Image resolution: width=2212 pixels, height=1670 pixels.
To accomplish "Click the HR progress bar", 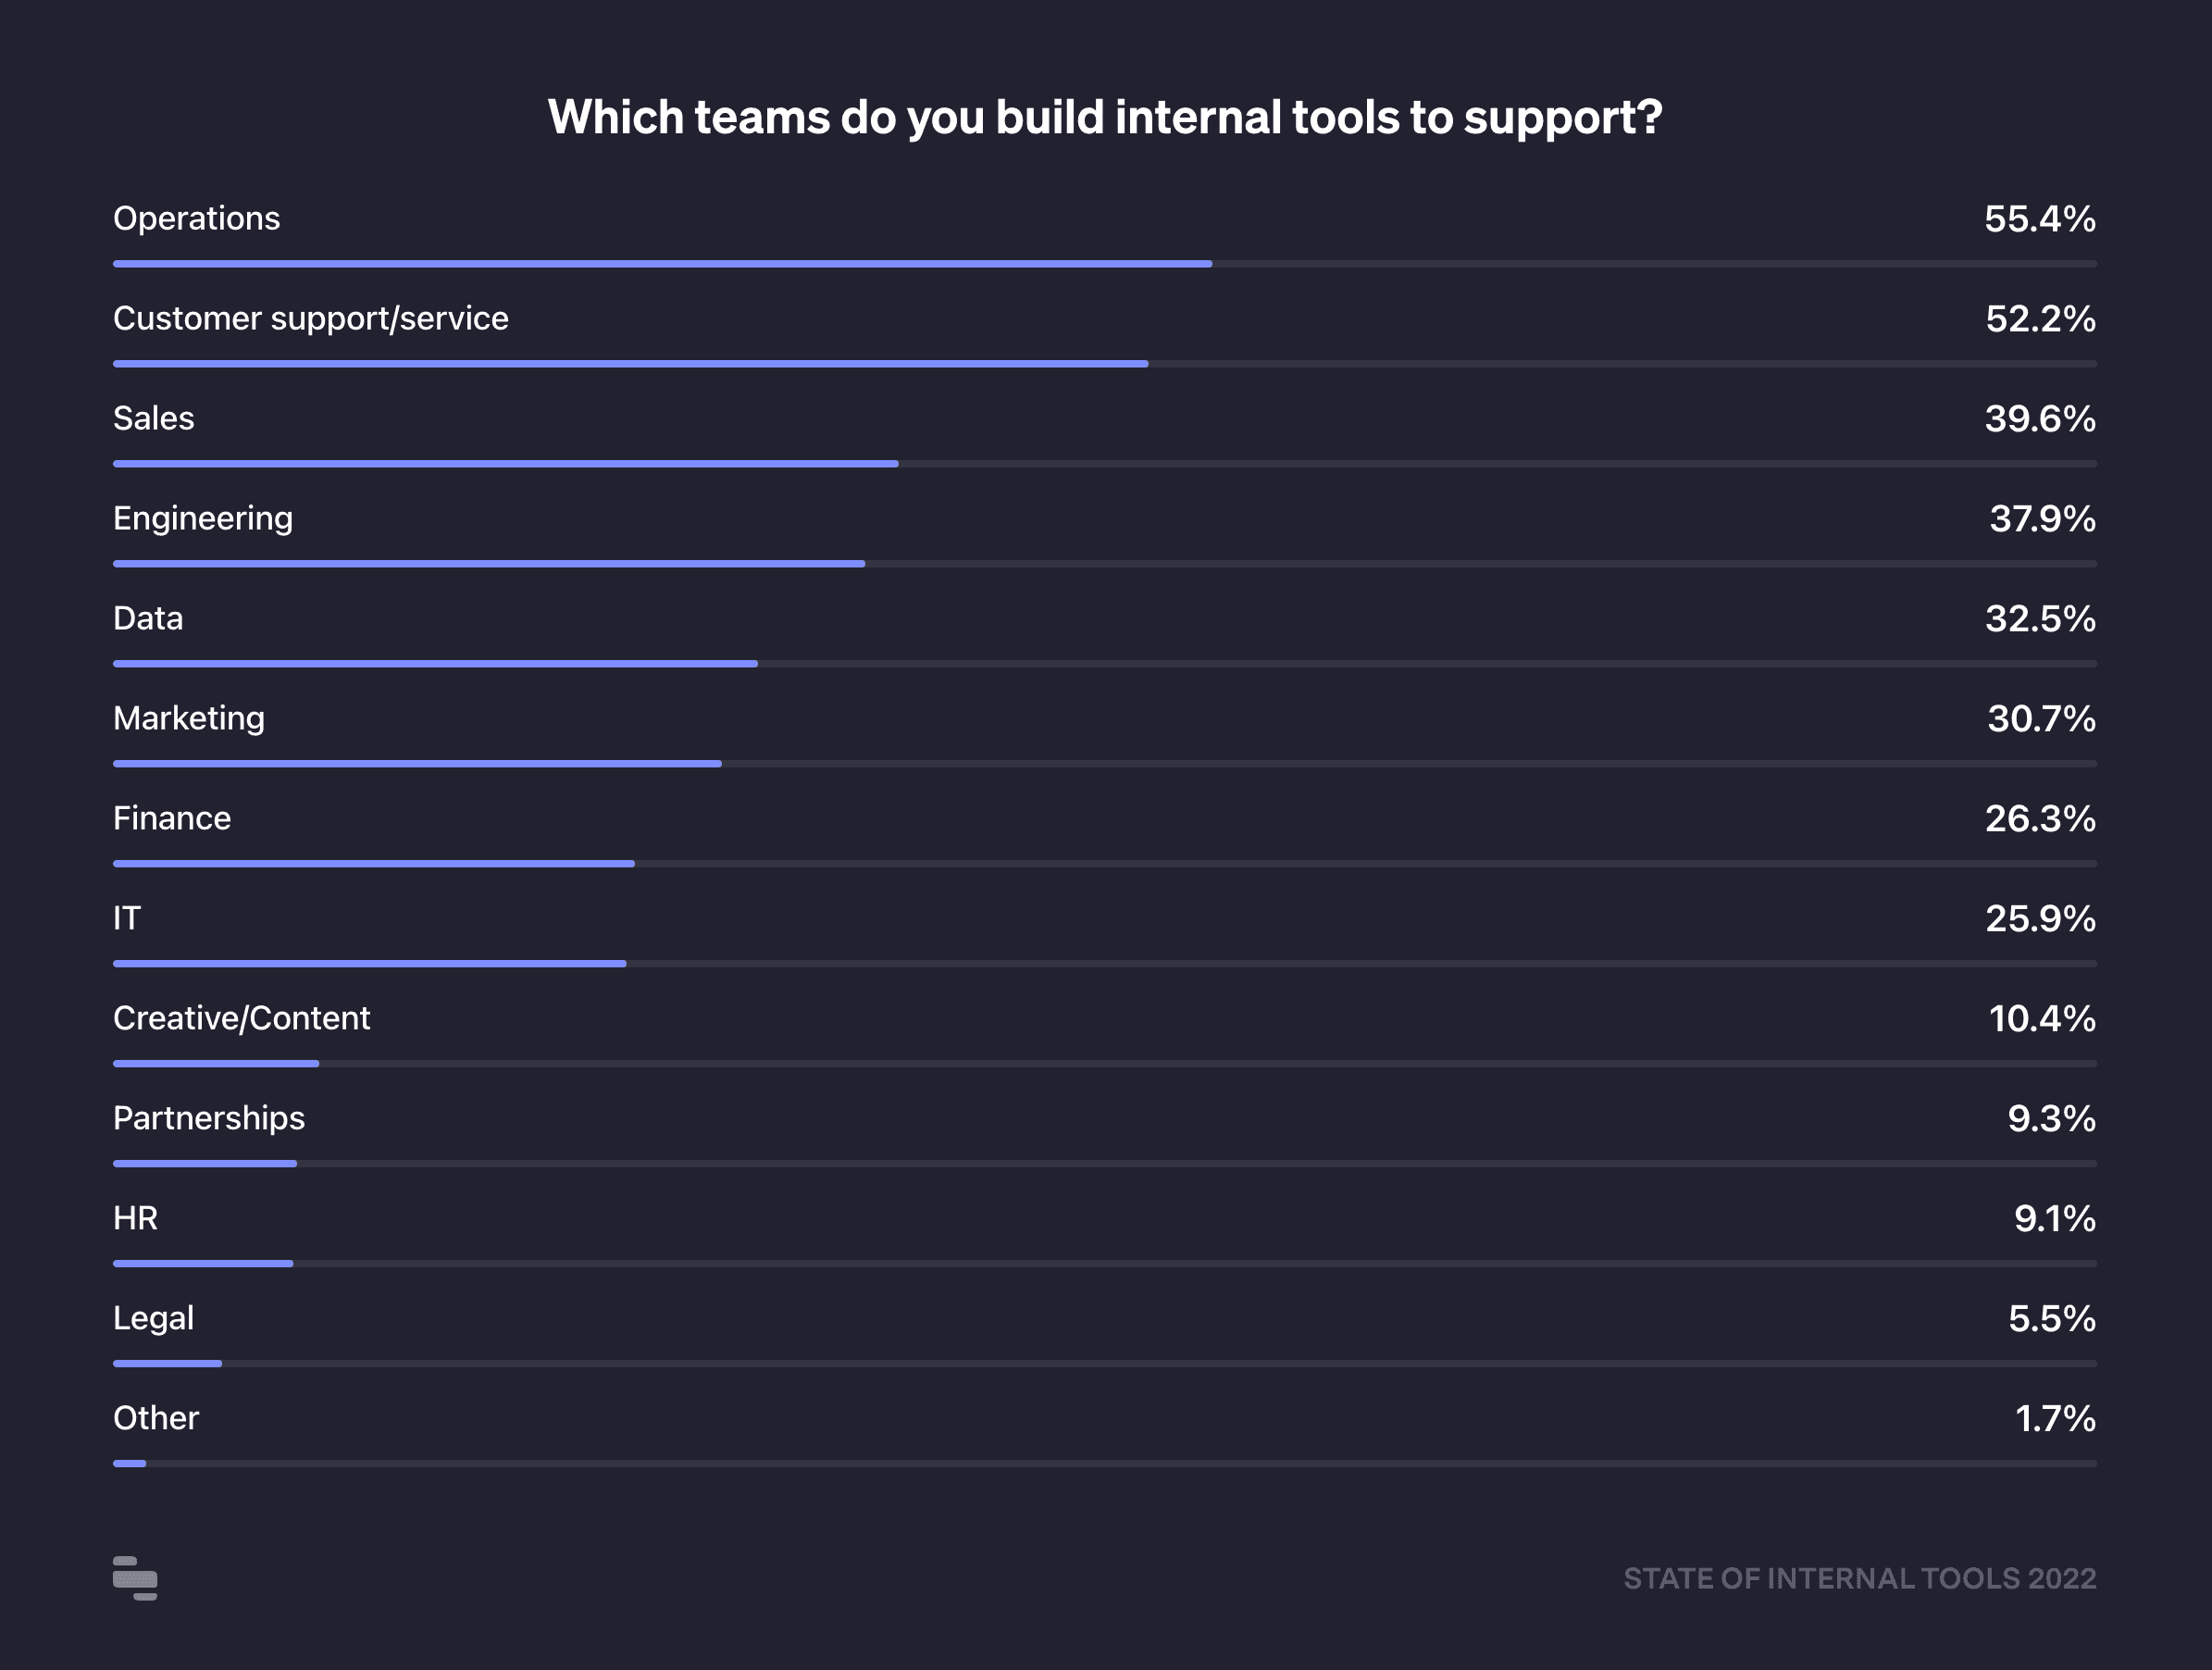I will pos(203,1264).
